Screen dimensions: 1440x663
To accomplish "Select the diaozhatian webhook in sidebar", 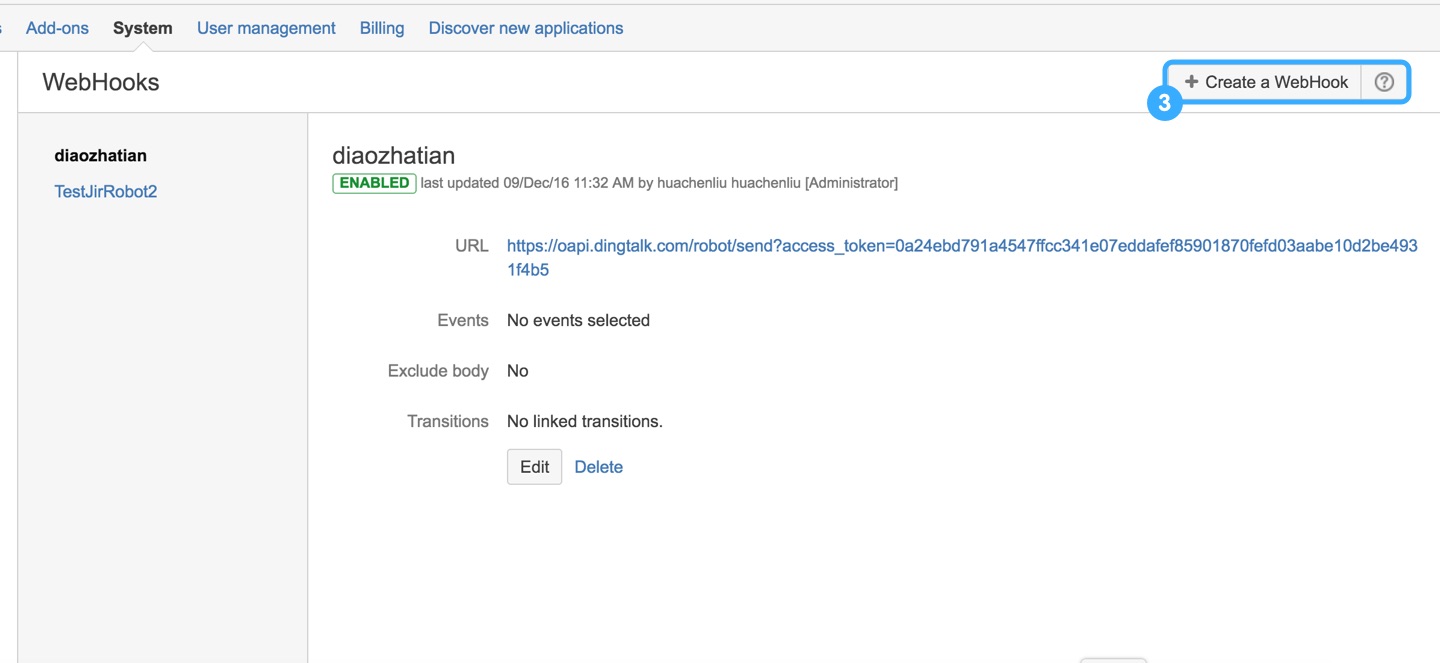I will click(101, 156).
